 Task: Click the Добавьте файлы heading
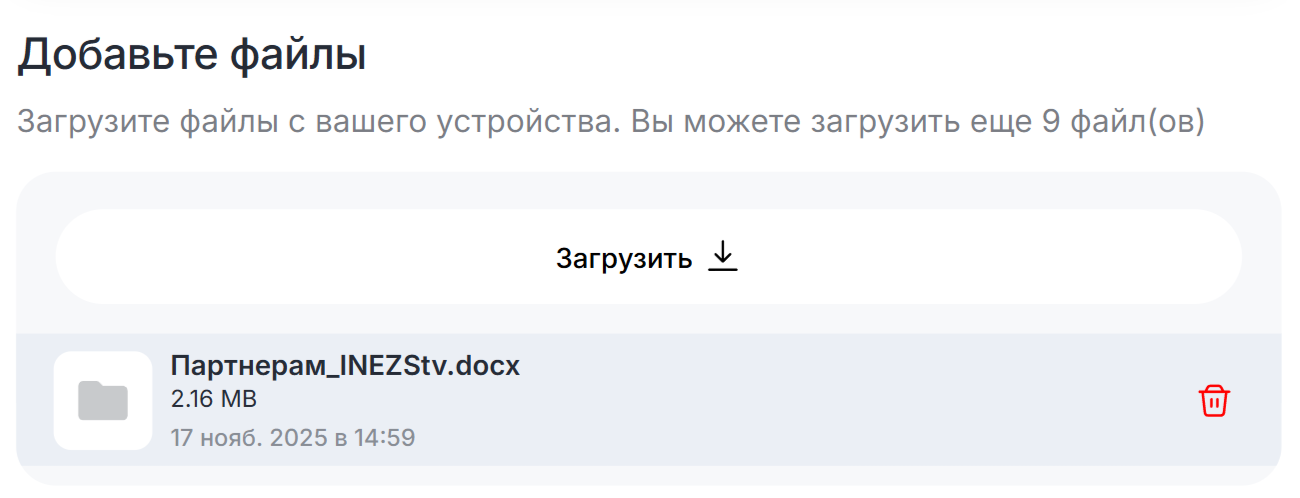tap(192, 55)
